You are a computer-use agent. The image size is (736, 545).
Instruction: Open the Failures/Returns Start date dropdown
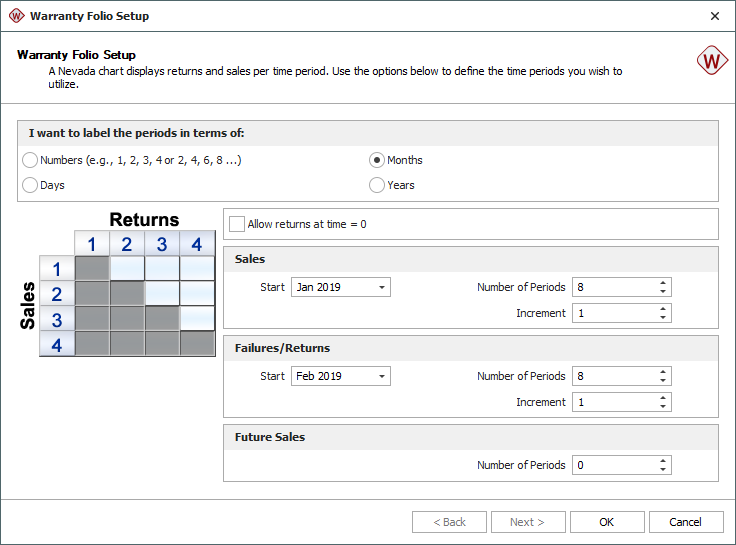(x=382, y=377)
